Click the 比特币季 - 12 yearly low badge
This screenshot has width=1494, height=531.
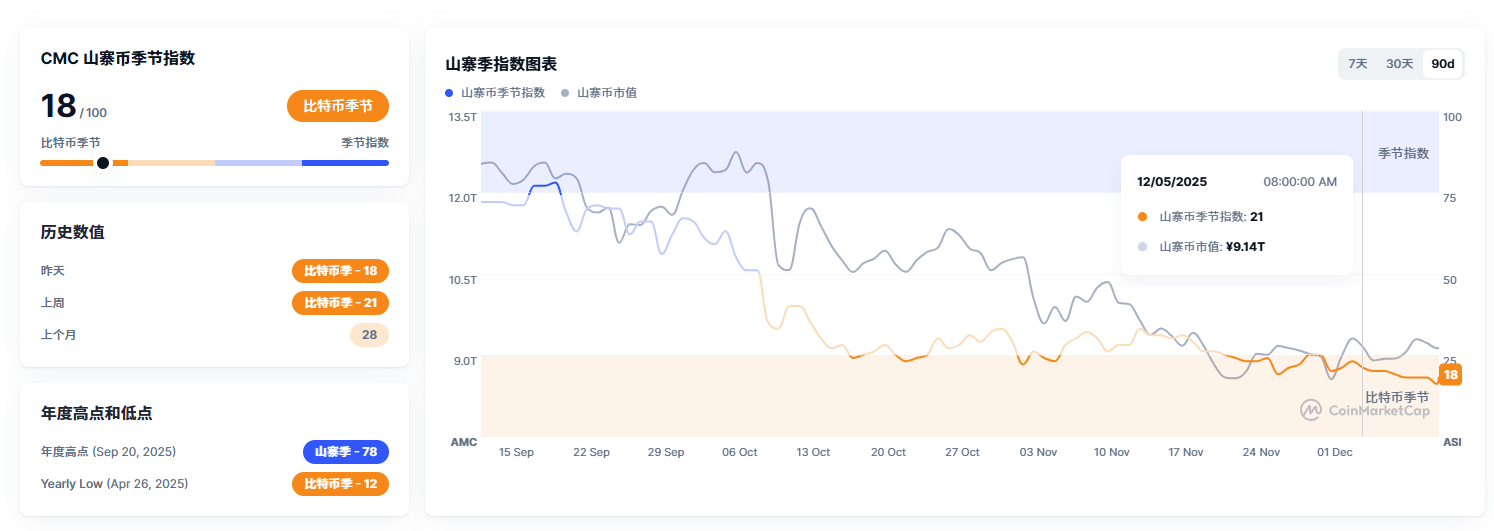(340, 484)
